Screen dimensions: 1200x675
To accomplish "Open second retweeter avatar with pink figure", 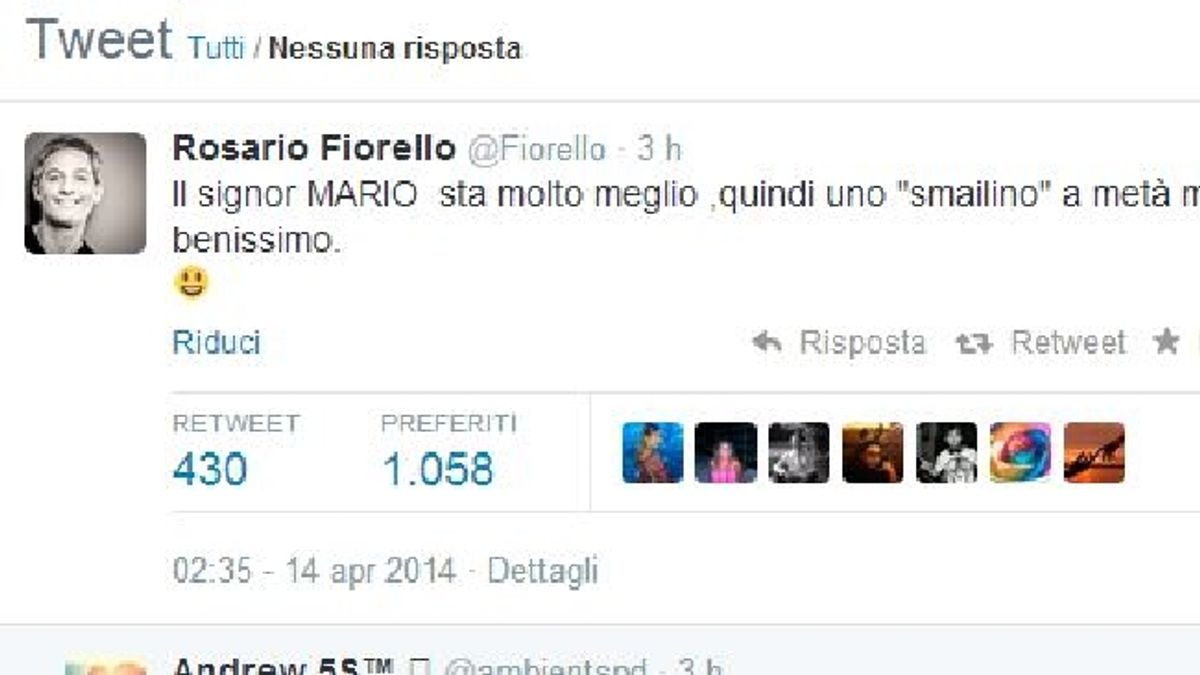I will tap(726, 452).
